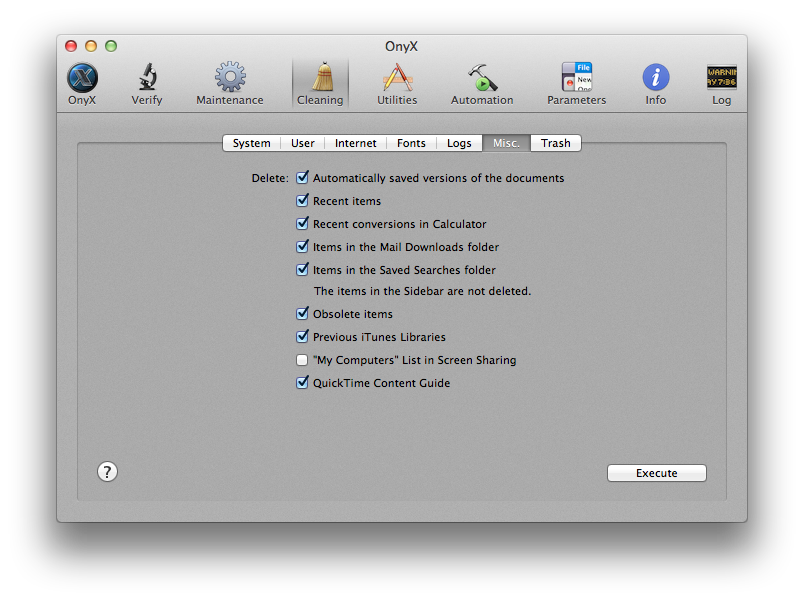
Task: Disable Previous iTunes Libraries deletion
Action: tap(302, 337)
